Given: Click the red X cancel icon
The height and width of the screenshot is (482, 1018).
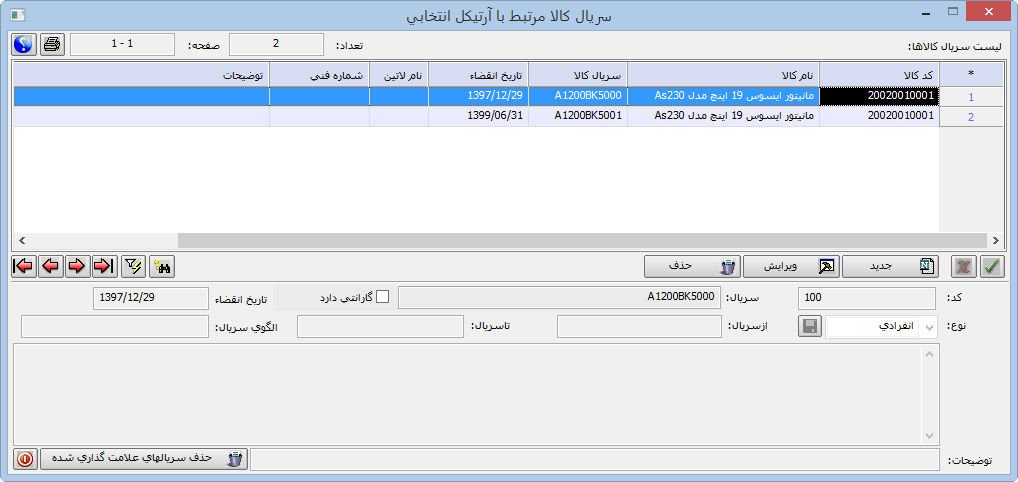Looking at the screenshot, I should point(963,266).
